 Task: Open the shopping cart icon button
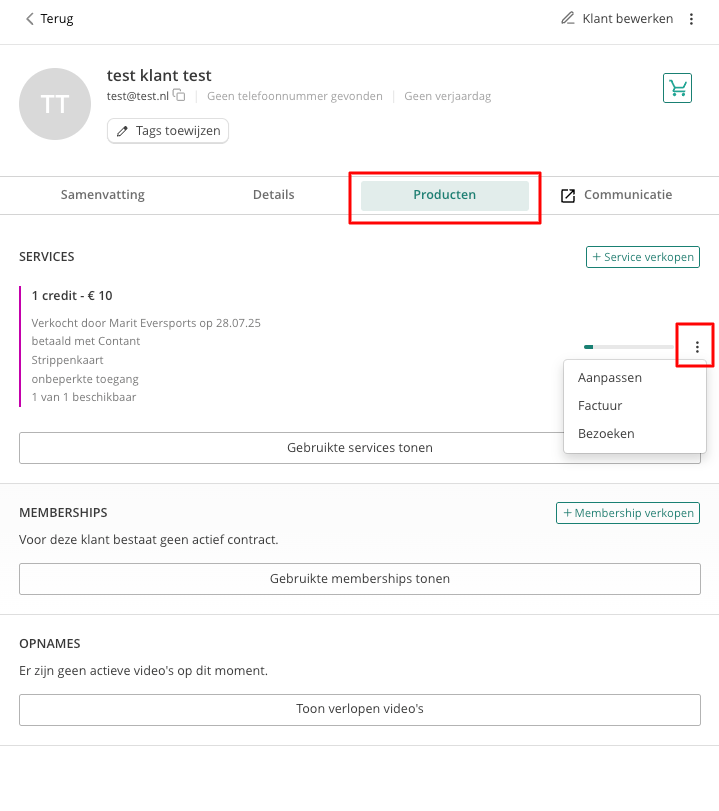pyautogui.click(x=677, y=88)
